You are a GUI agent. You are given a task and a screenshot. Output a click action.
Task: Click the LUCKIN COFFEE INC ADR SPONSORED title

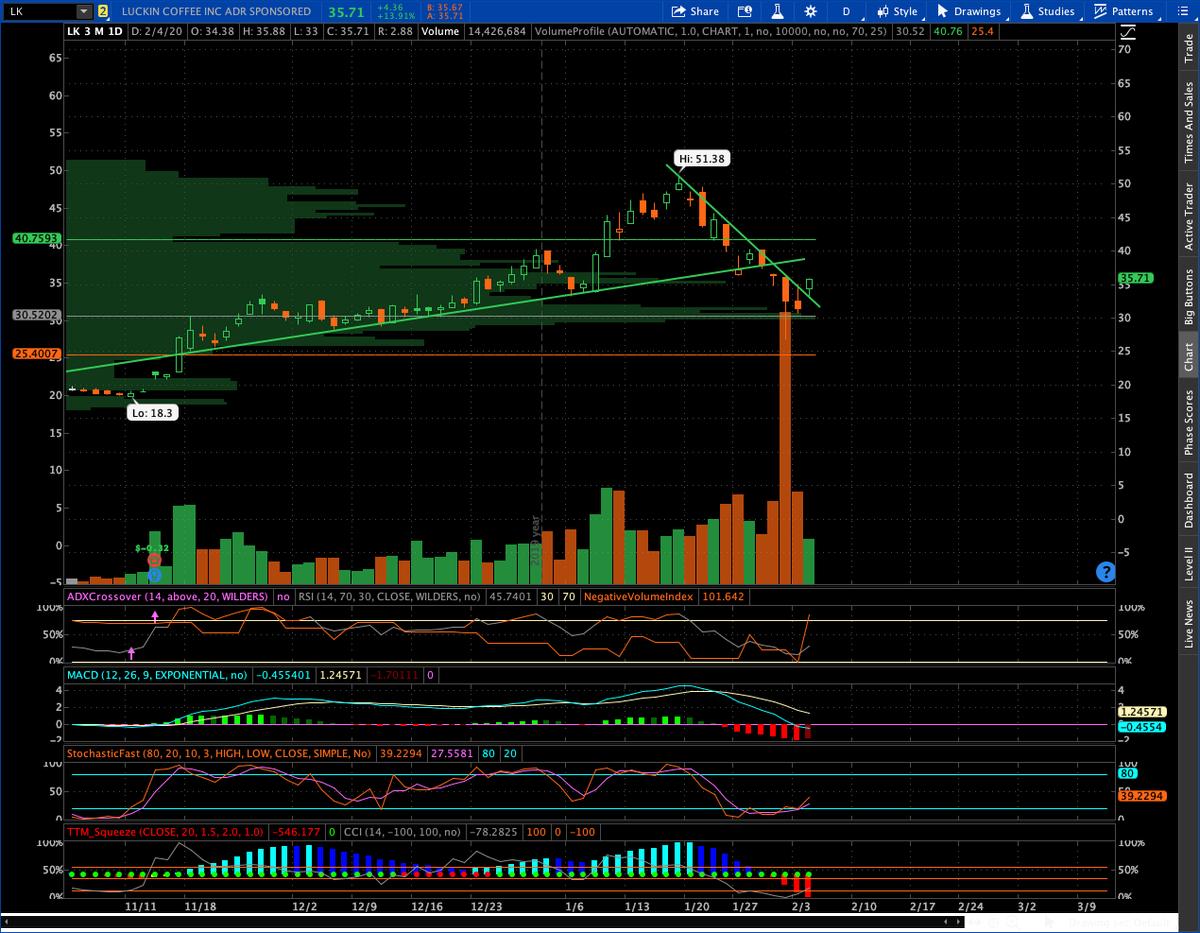click(216, 12)
